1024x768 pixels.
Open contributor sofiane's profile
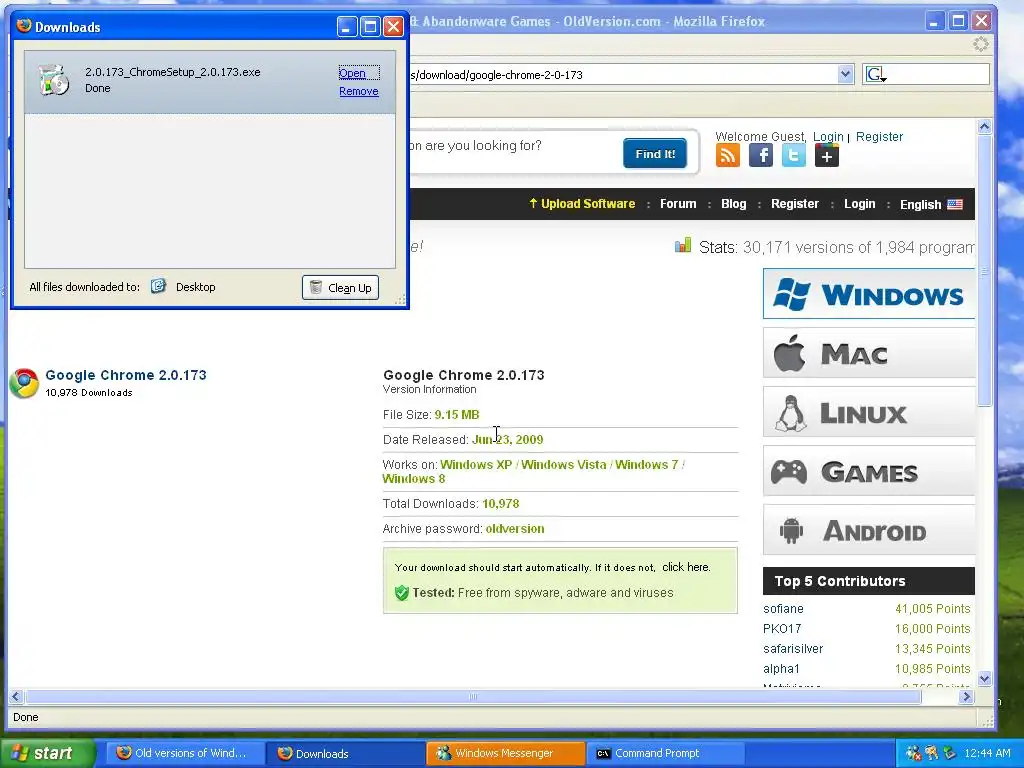(x=783, y=609)
